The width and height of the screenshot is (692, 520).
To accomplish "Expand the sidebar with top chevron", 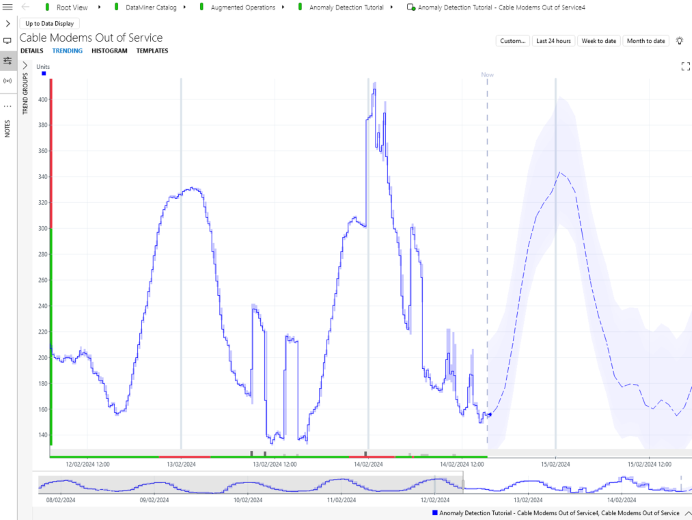I will [8, 23].
